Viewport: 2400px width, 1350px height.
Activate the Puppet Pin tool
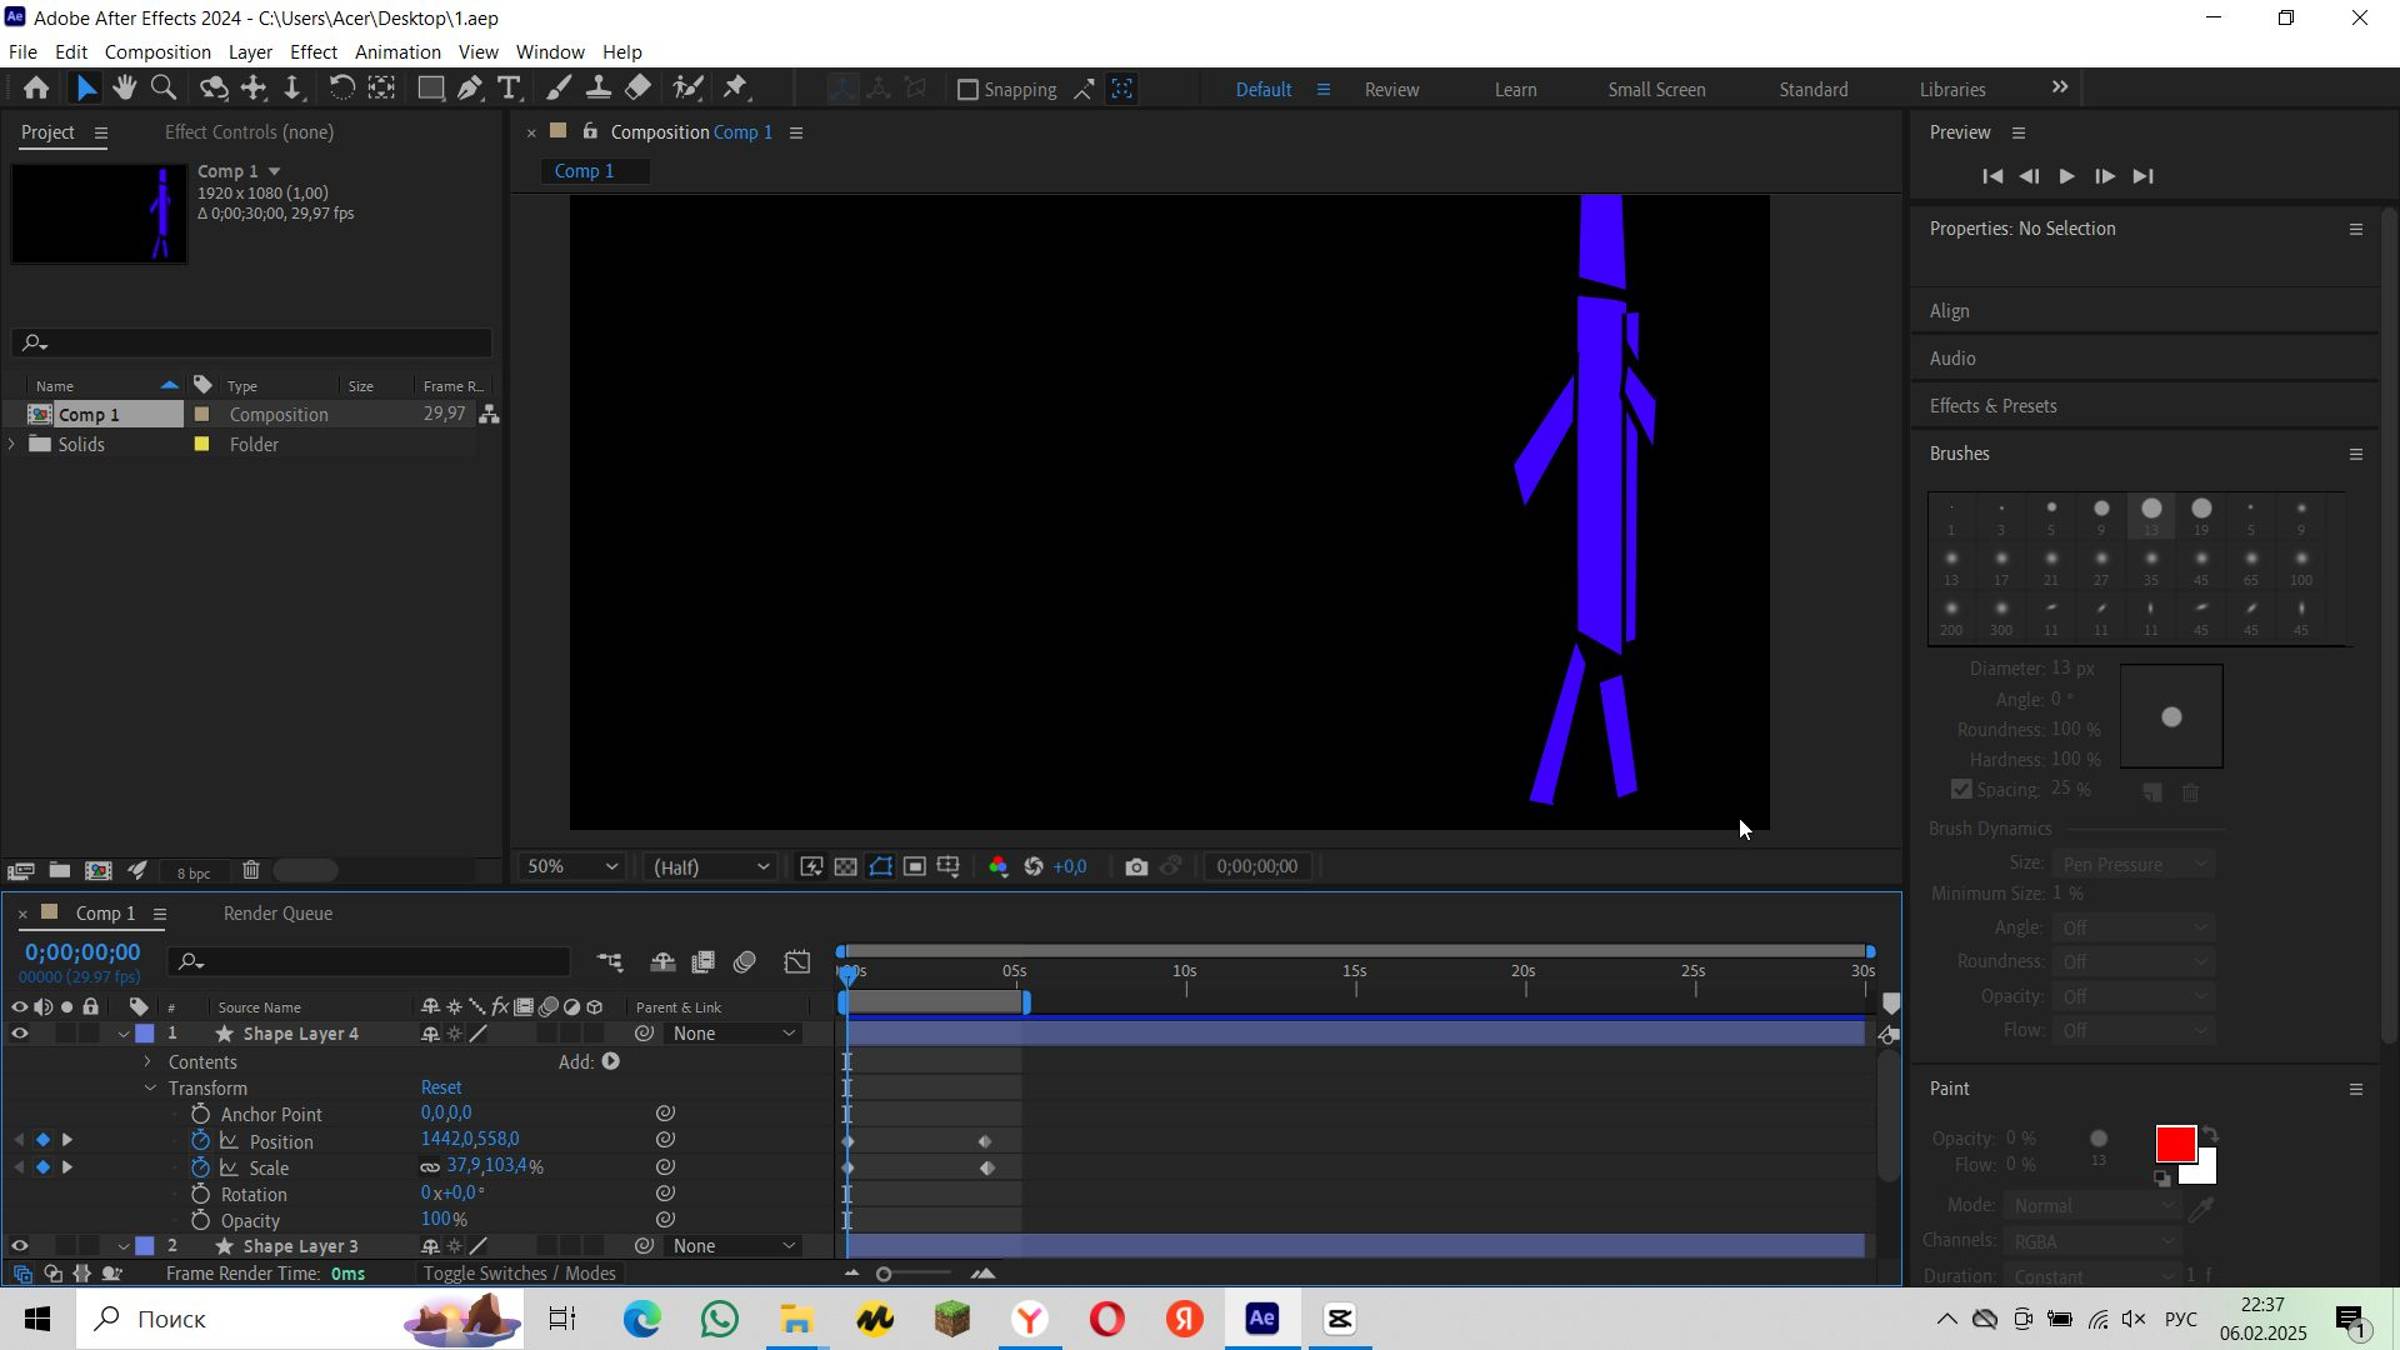(x=736, y=88)
